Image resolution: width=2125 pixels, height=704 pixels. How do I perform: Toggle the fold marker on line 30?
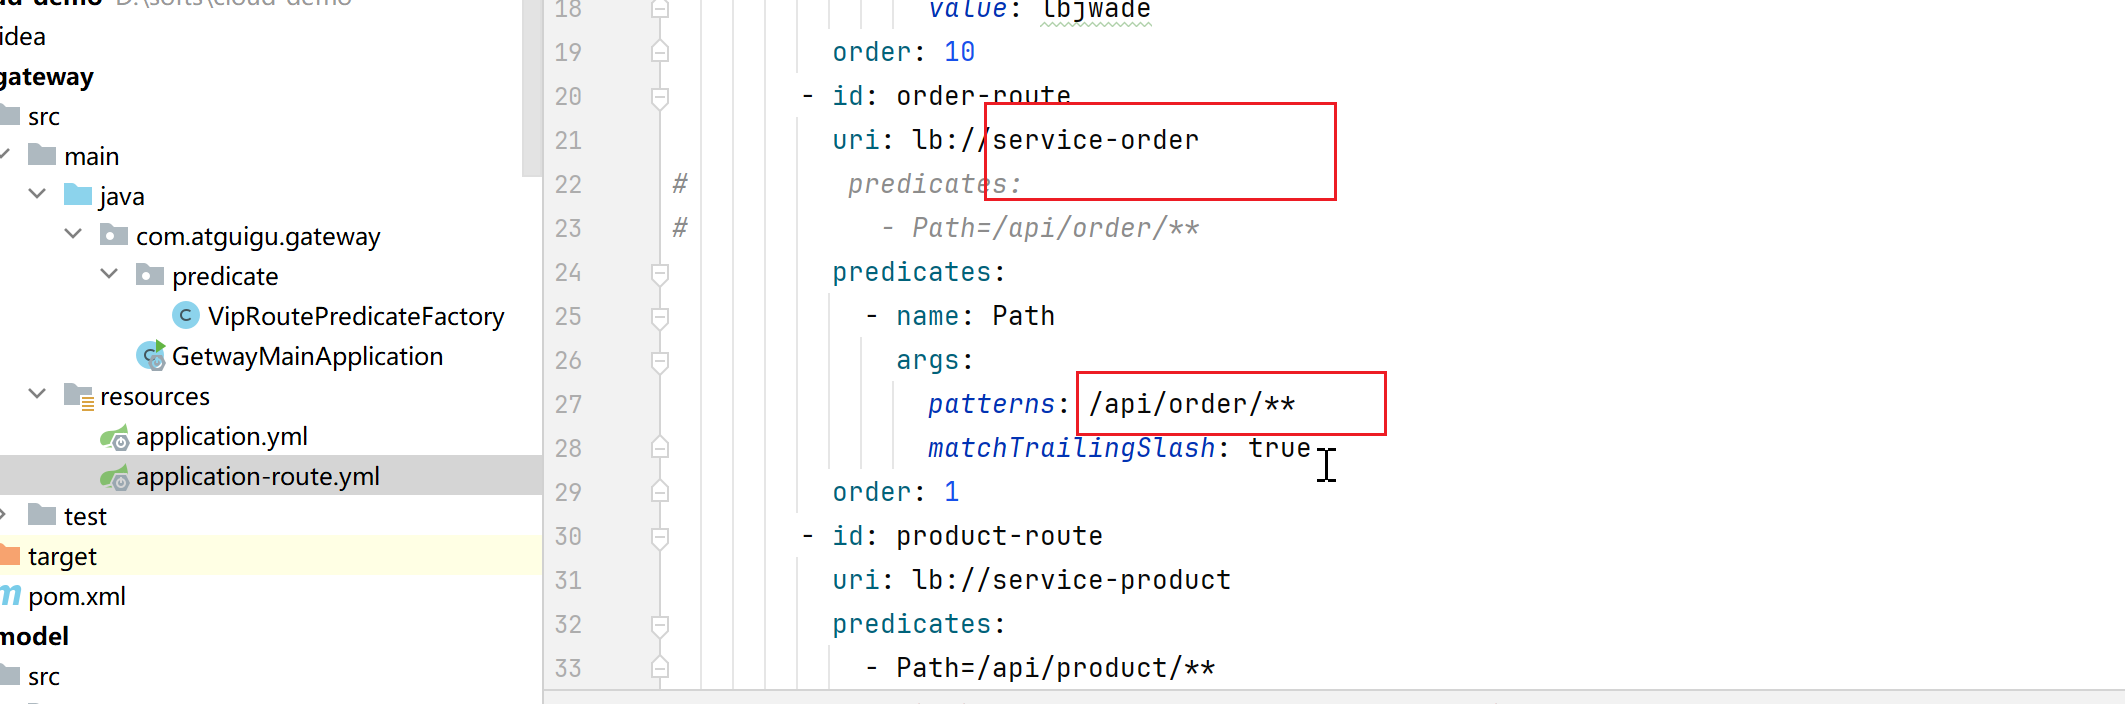click(x=660, y=538)
